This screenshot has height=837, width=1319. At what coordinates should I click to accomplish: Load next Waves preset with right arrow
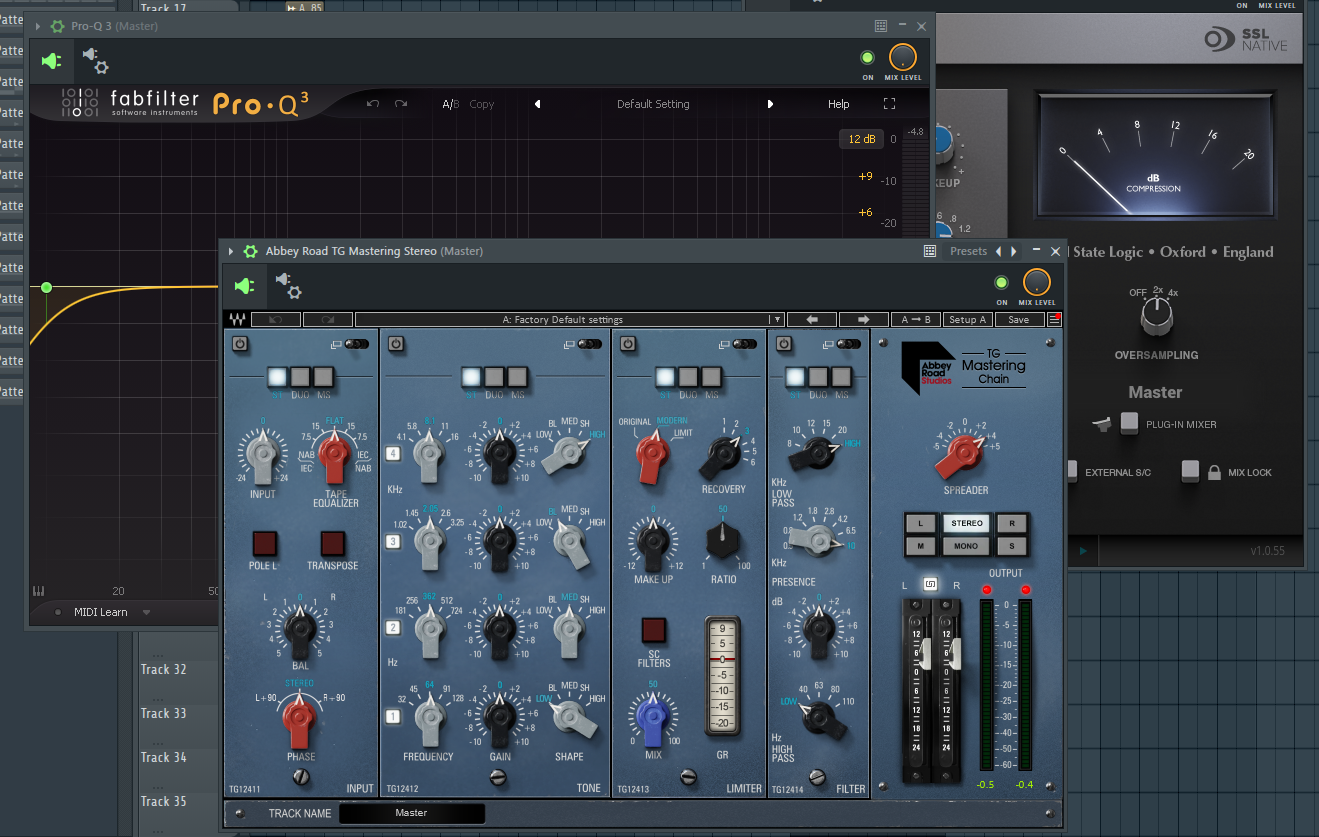pyautogui.click(x=864, y=320)
